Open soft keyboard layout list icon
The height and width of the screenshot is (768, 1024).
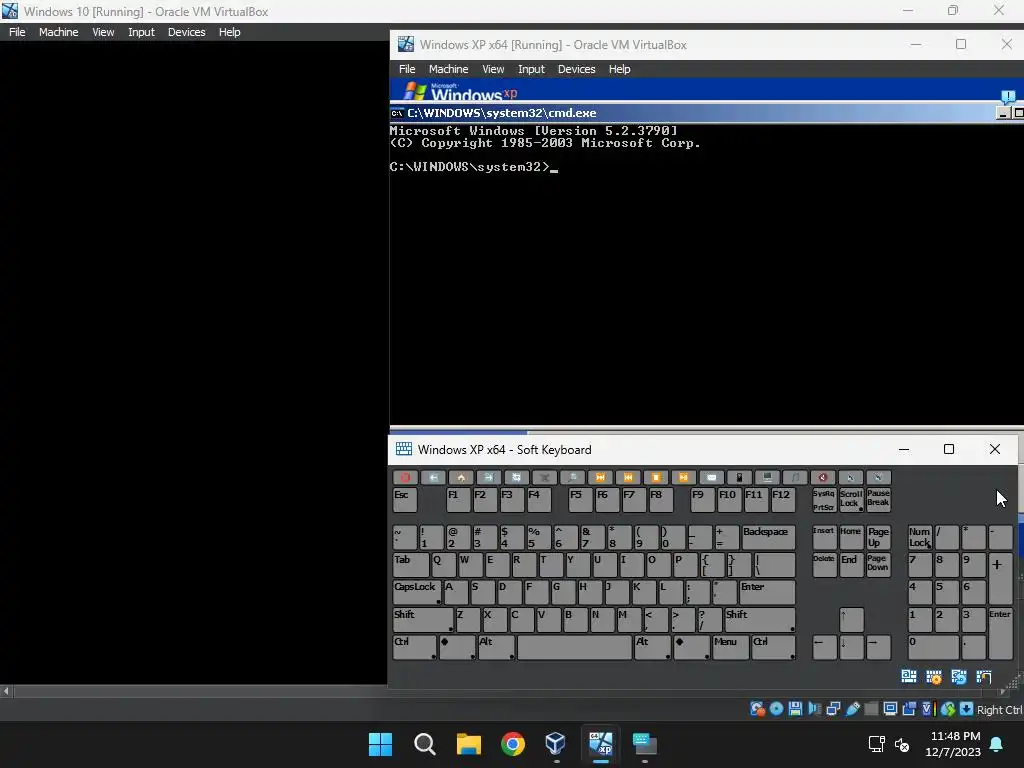(908, 677)
